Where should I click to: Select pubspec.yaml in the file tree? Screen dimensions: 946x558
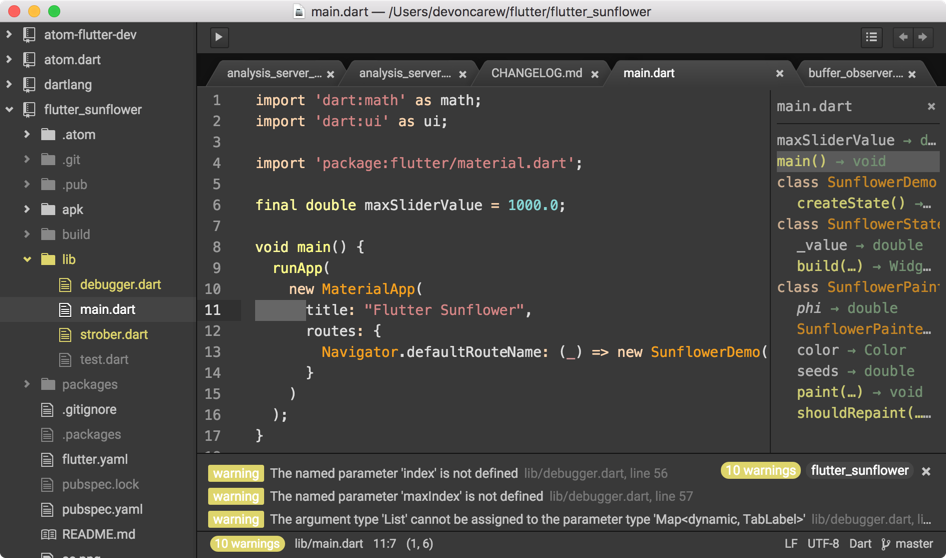102,510
